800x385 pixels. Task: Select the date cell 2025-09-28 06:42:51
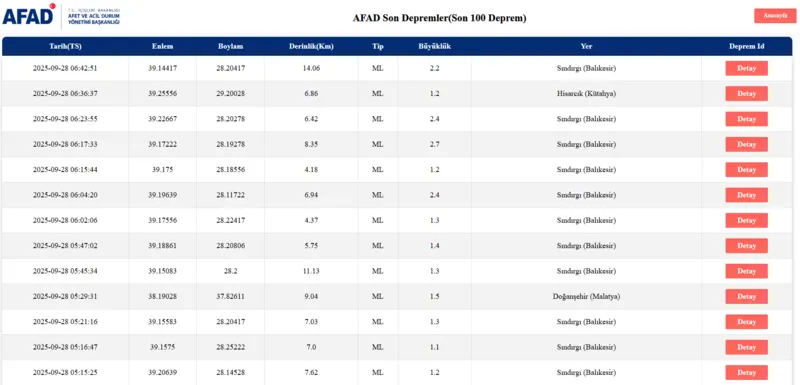(x=65, y=68)
